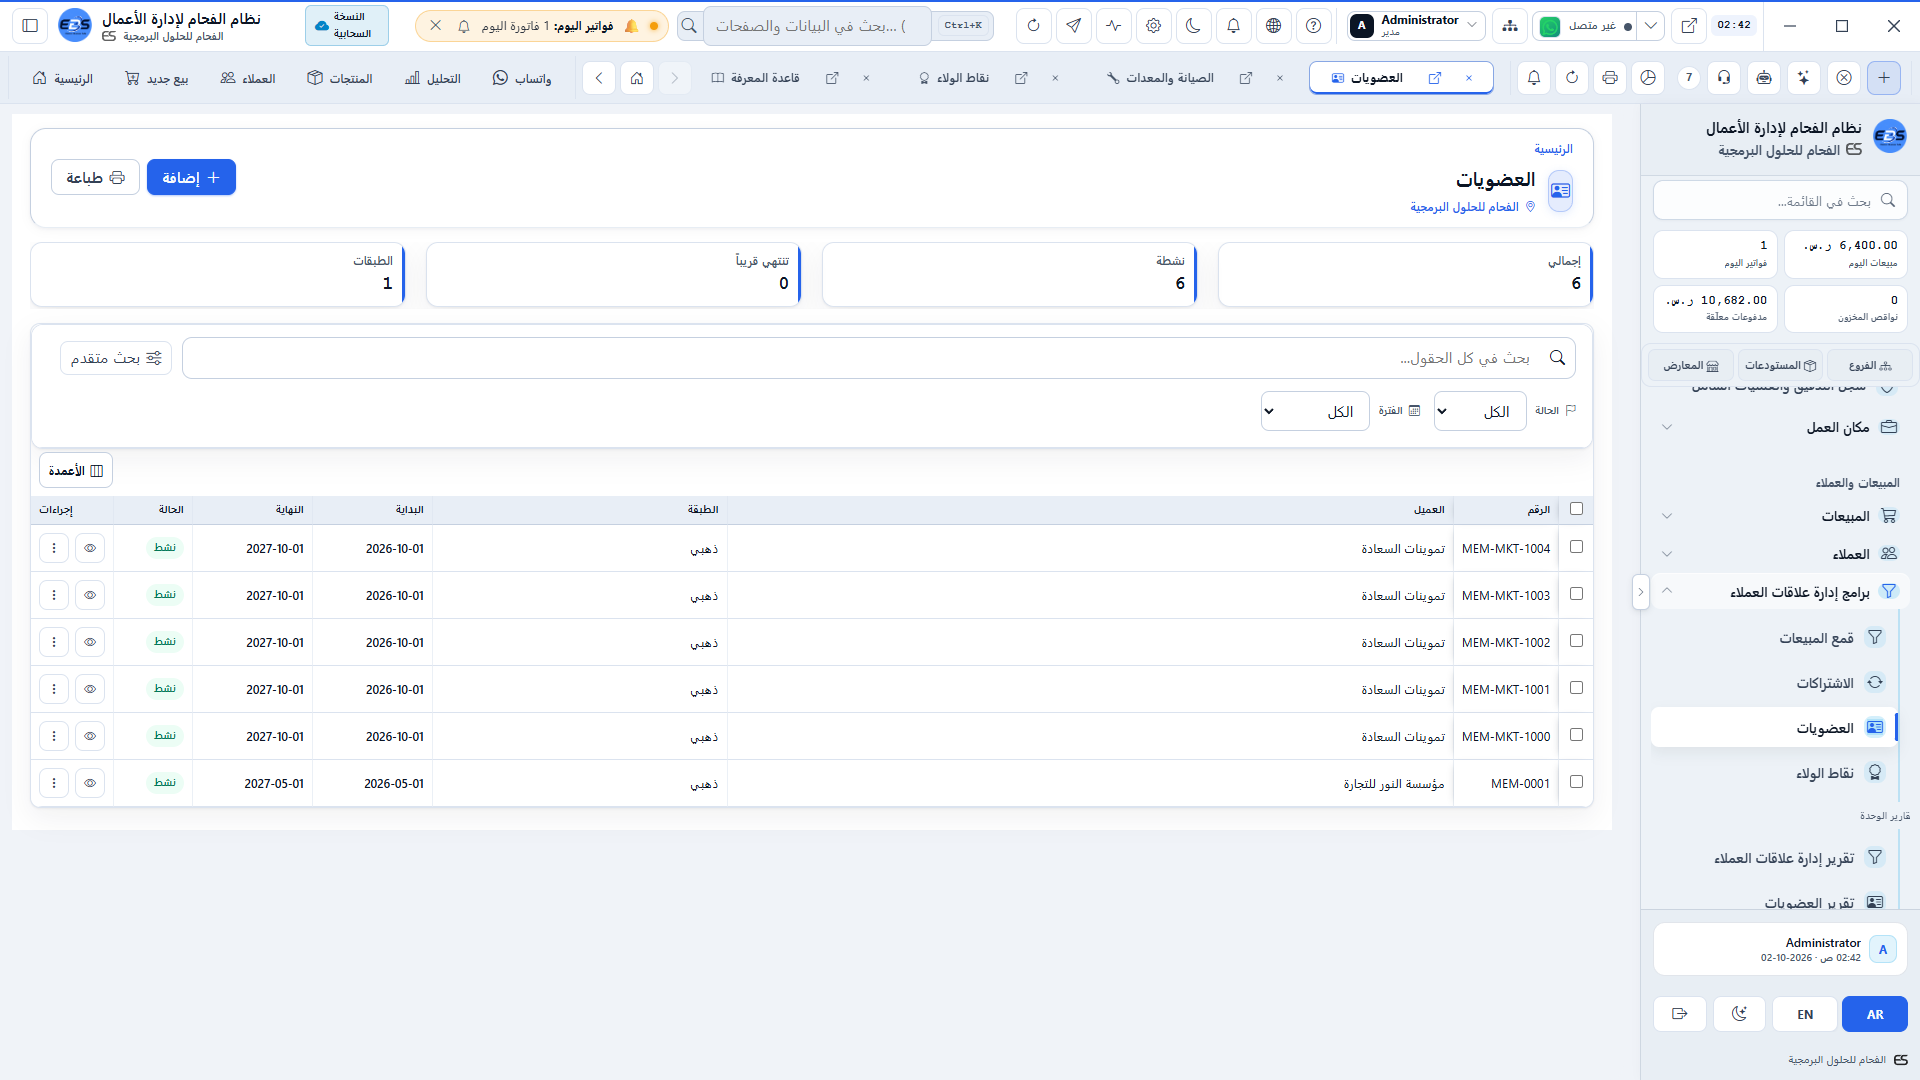
Task: Toggle the sidebar panel icon at top left
Action: (x=30, y=26)
